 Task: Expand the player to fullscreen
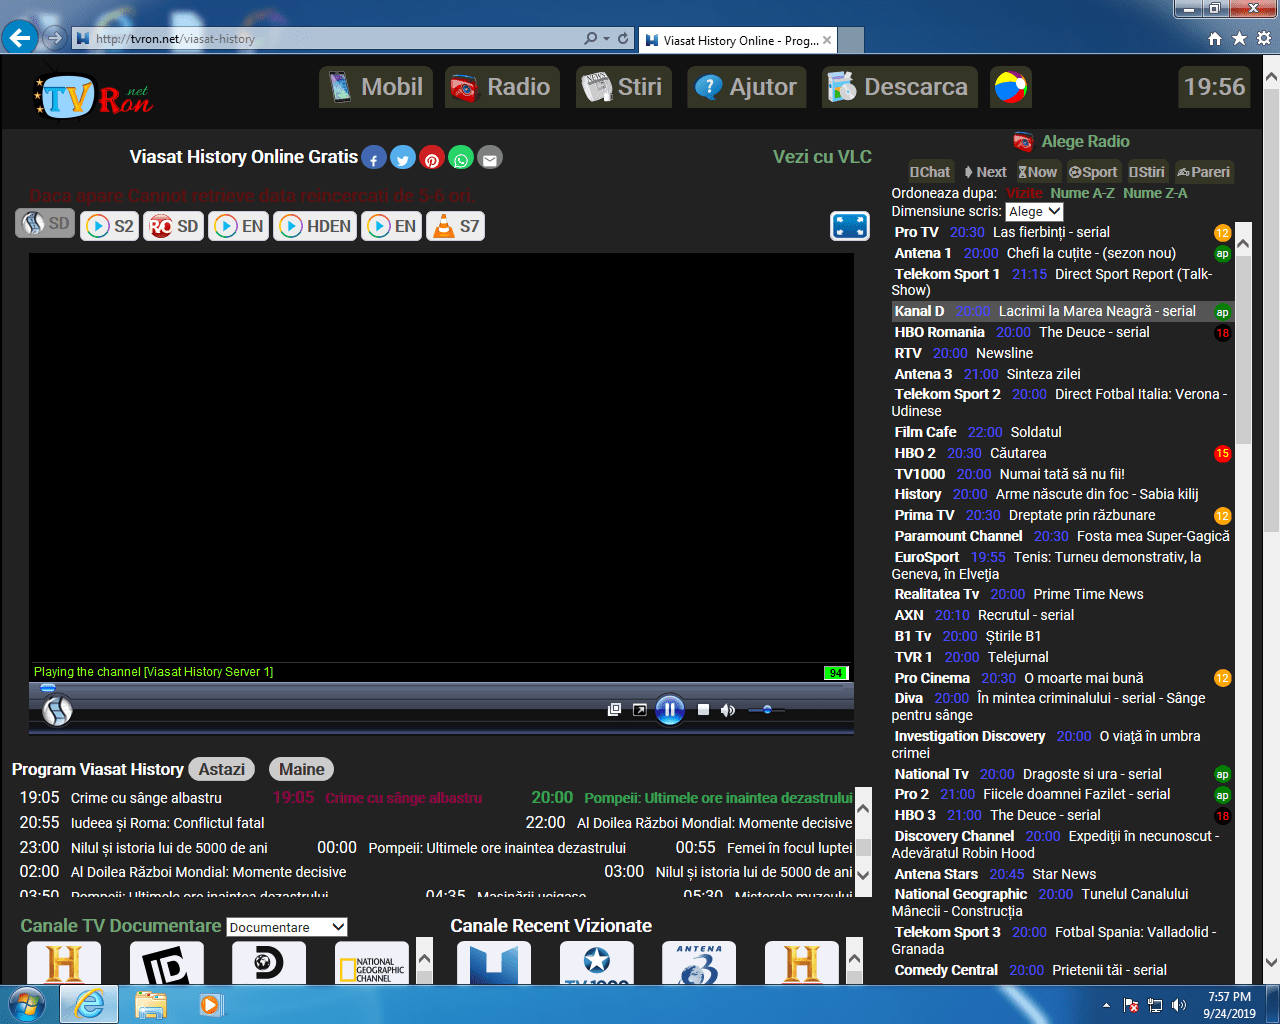(850, 226)
